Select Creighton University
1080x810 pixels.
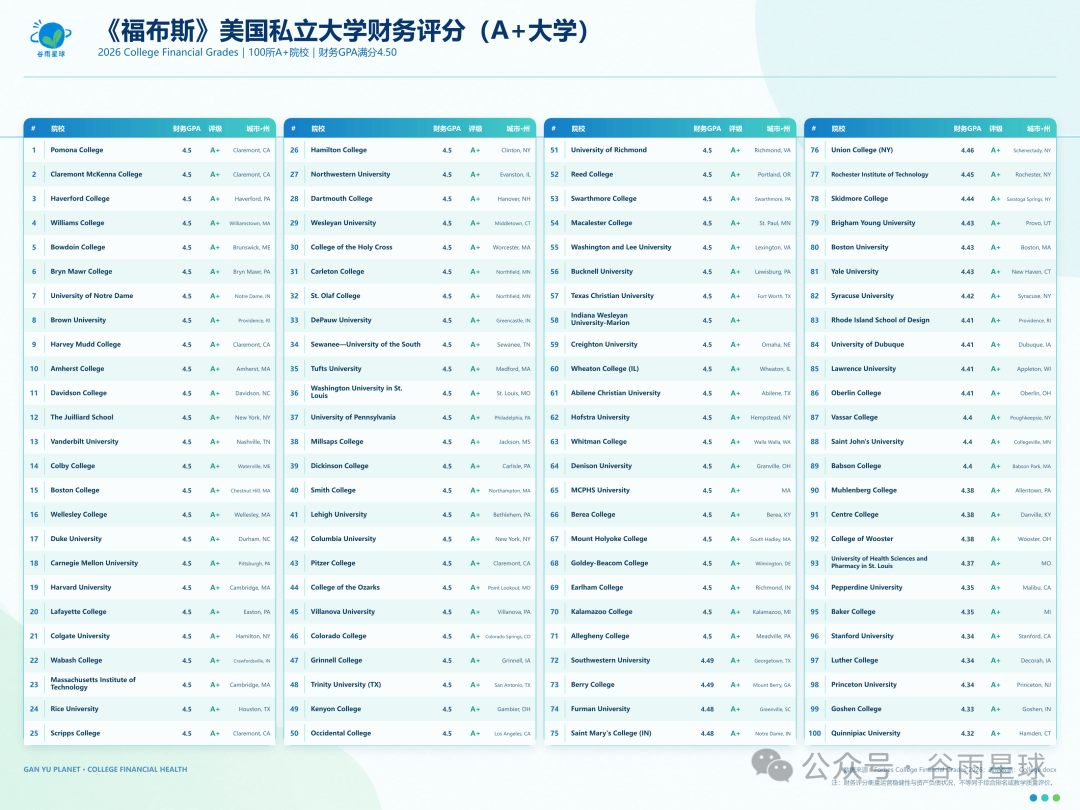(x=604, y=344)
